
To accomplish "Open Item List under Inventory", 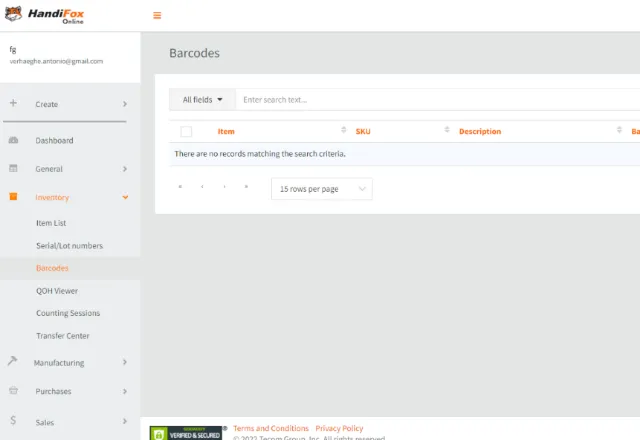I will (51, 223).
